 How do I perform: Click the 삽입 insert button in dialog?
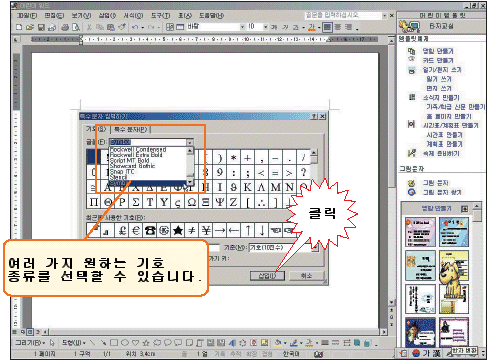[x=268, y=276]
